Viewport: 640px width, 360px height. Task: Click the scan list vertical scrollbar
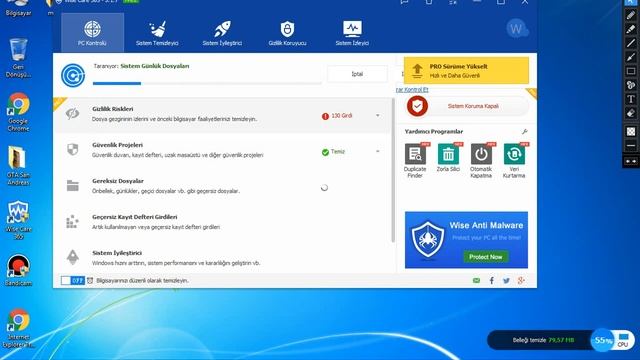point(393,170)
